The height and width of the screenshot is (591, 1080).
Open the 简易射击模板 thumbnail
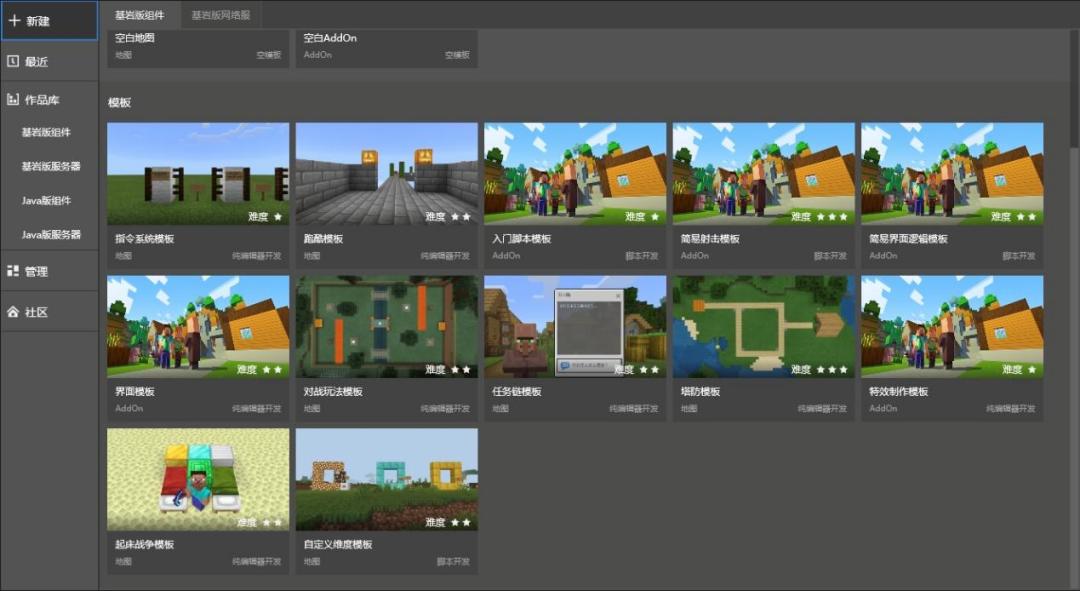(764, 174)
